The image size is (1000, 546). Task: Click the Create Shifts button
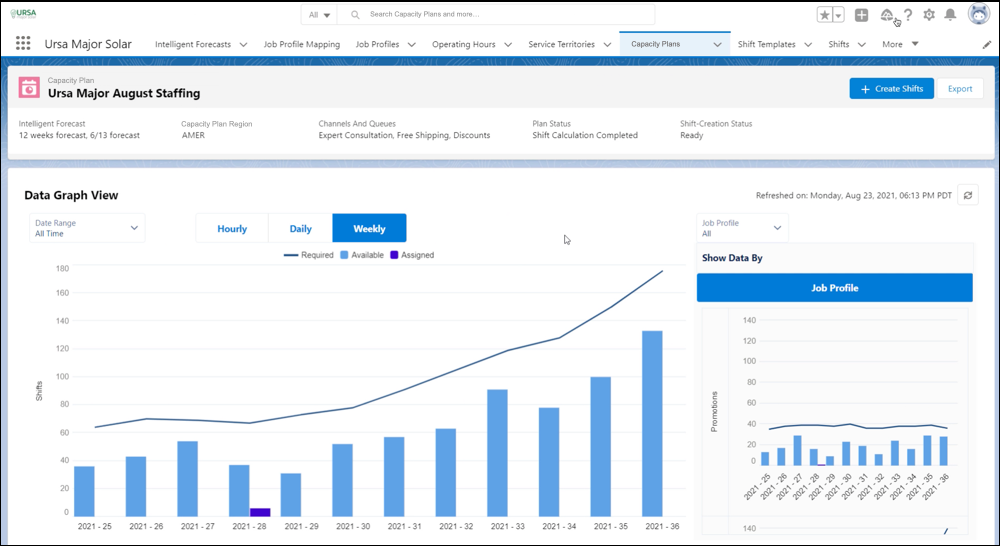point(892,89)
